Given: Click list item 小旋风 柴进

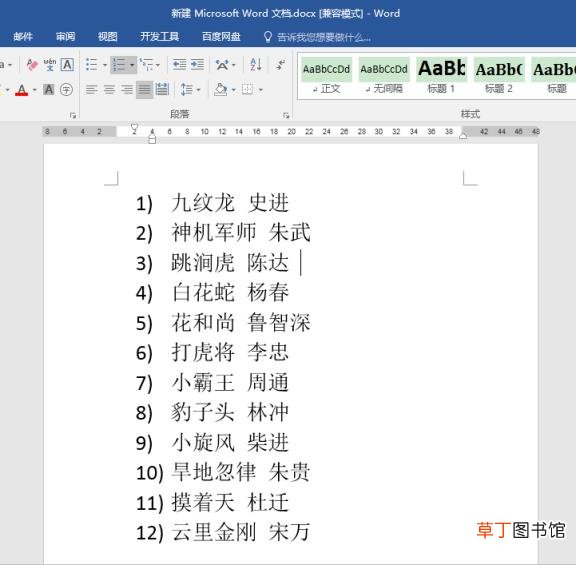Looking at the screenshot, I should point(230,442).
